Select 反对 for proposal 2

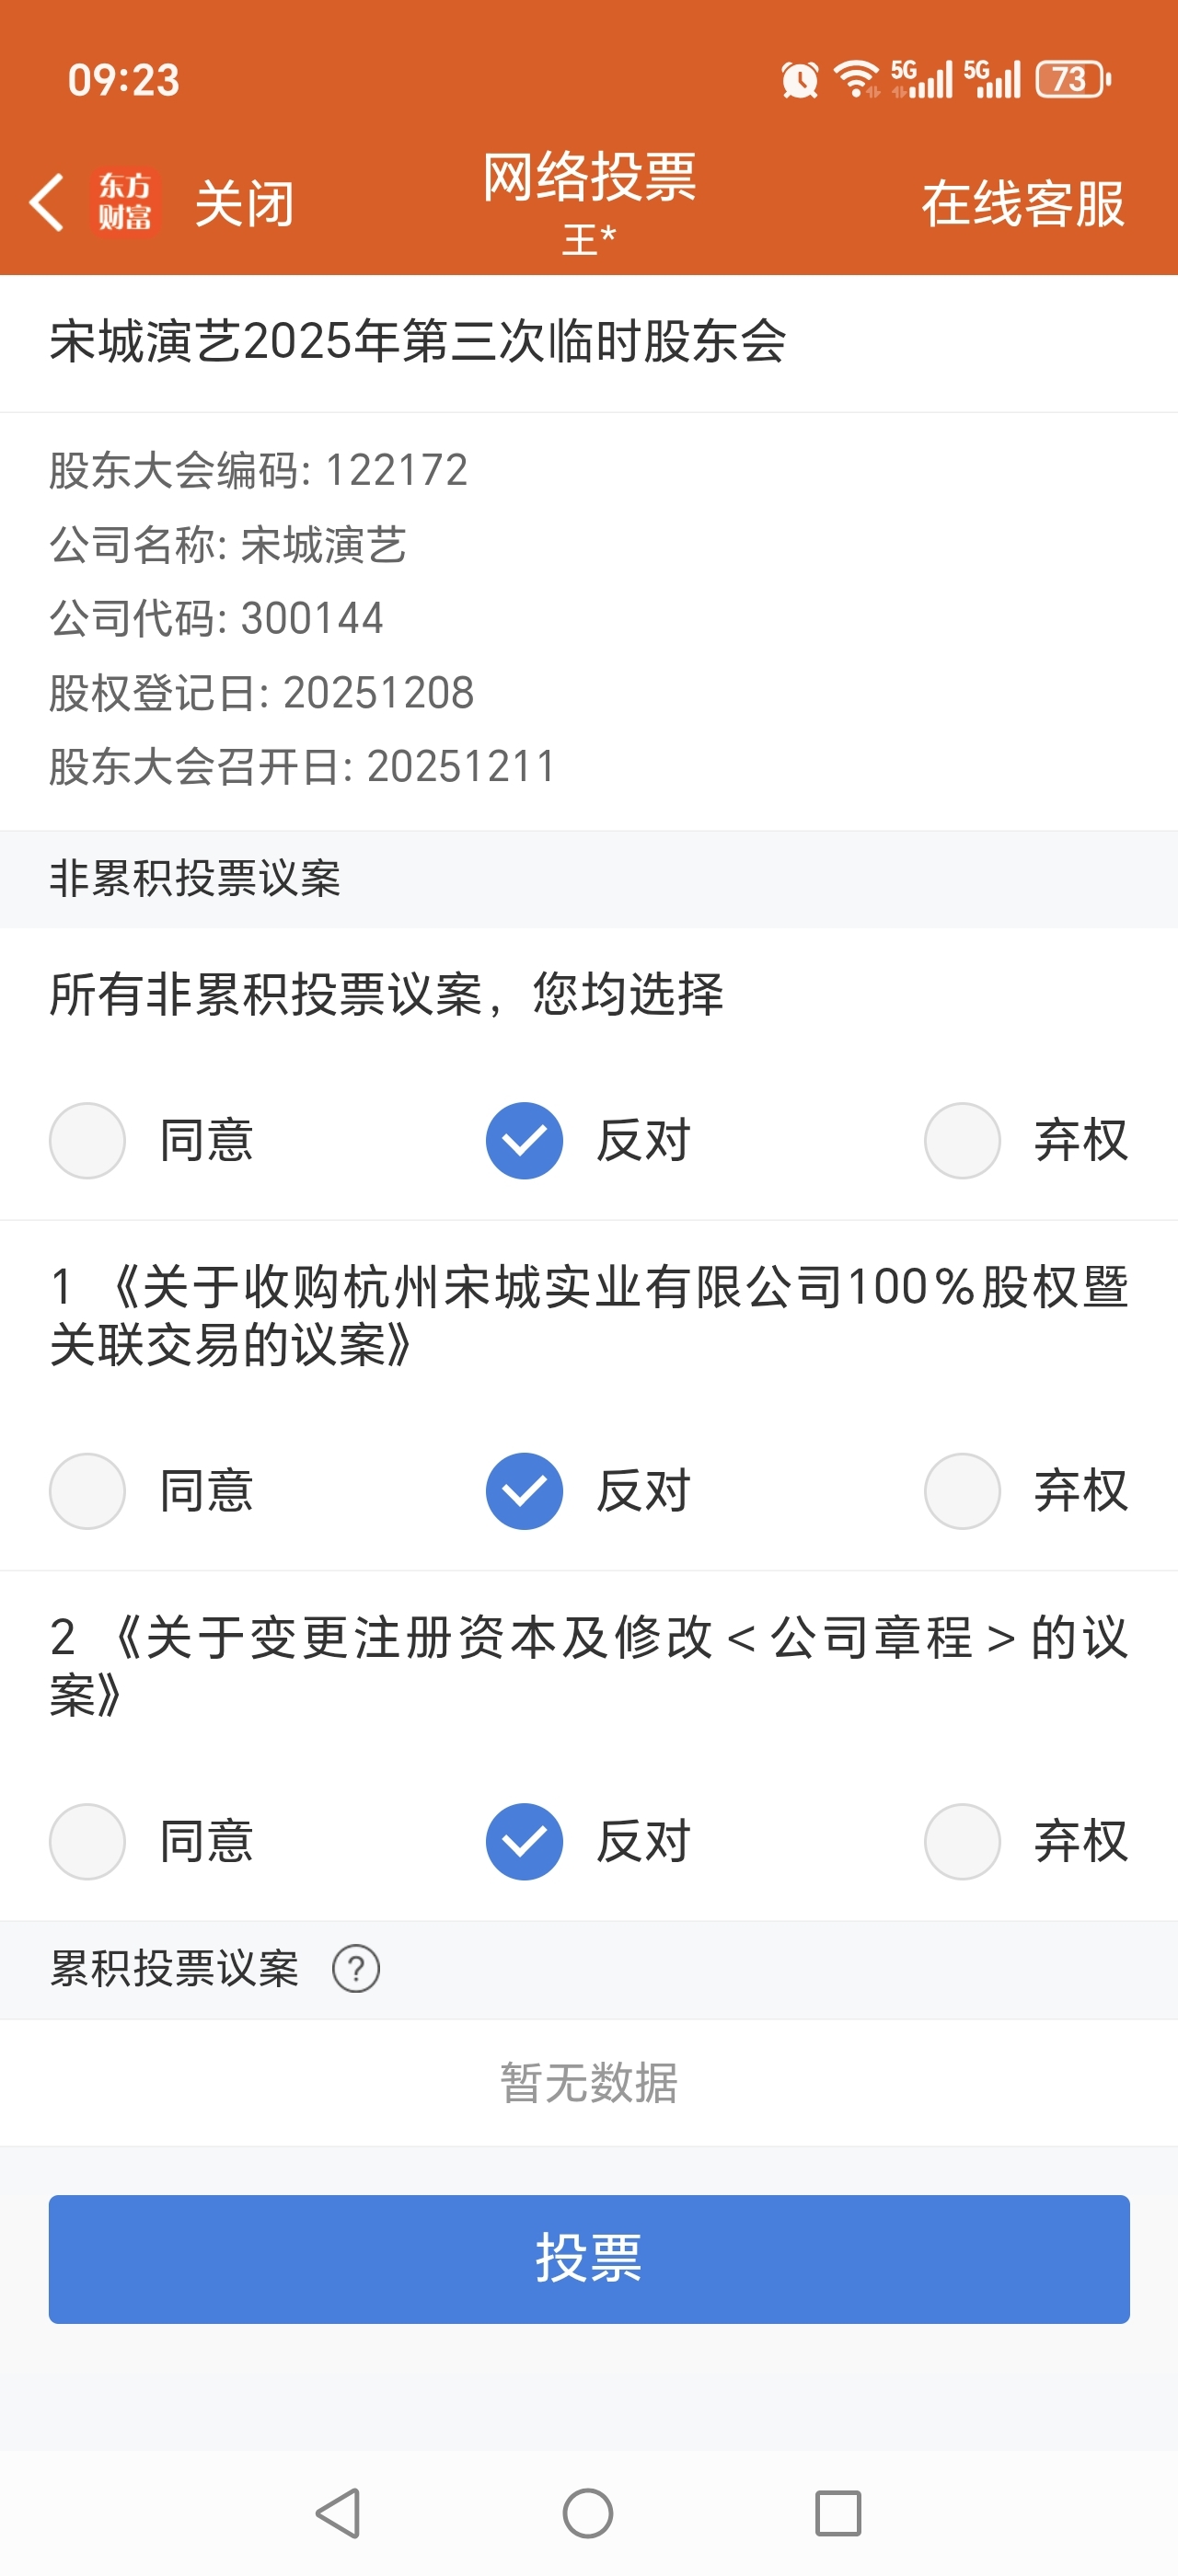click(x=525, y=1841)
